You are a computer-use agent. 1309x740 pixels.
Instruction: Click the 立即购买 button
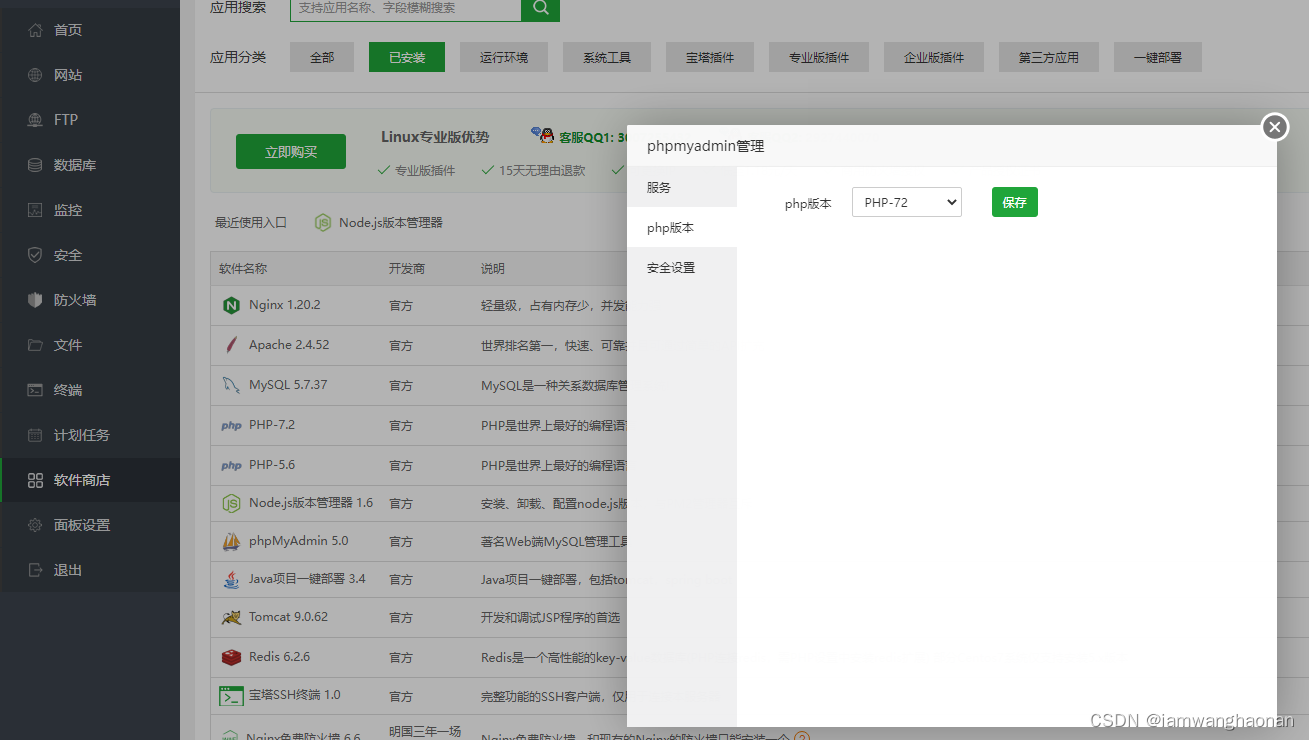click(291, 151)
